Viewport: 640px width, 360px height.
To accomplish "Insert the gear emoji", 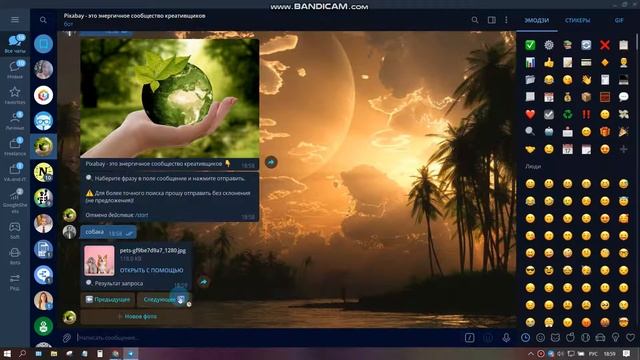I will [x=549, y=45].
